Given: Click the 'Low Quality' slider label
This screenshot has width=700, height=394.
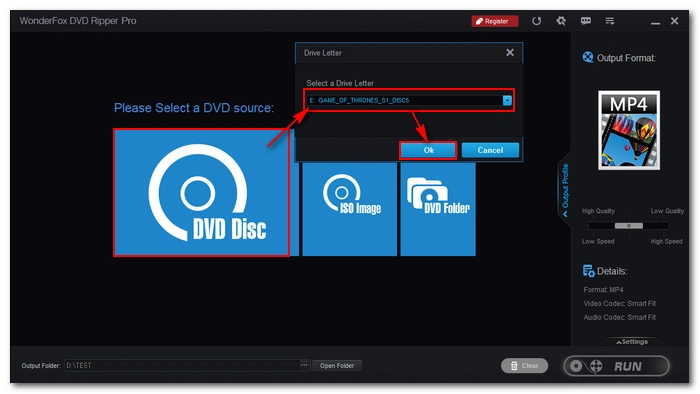Looking at the screenshot, I should coord(667,211).
